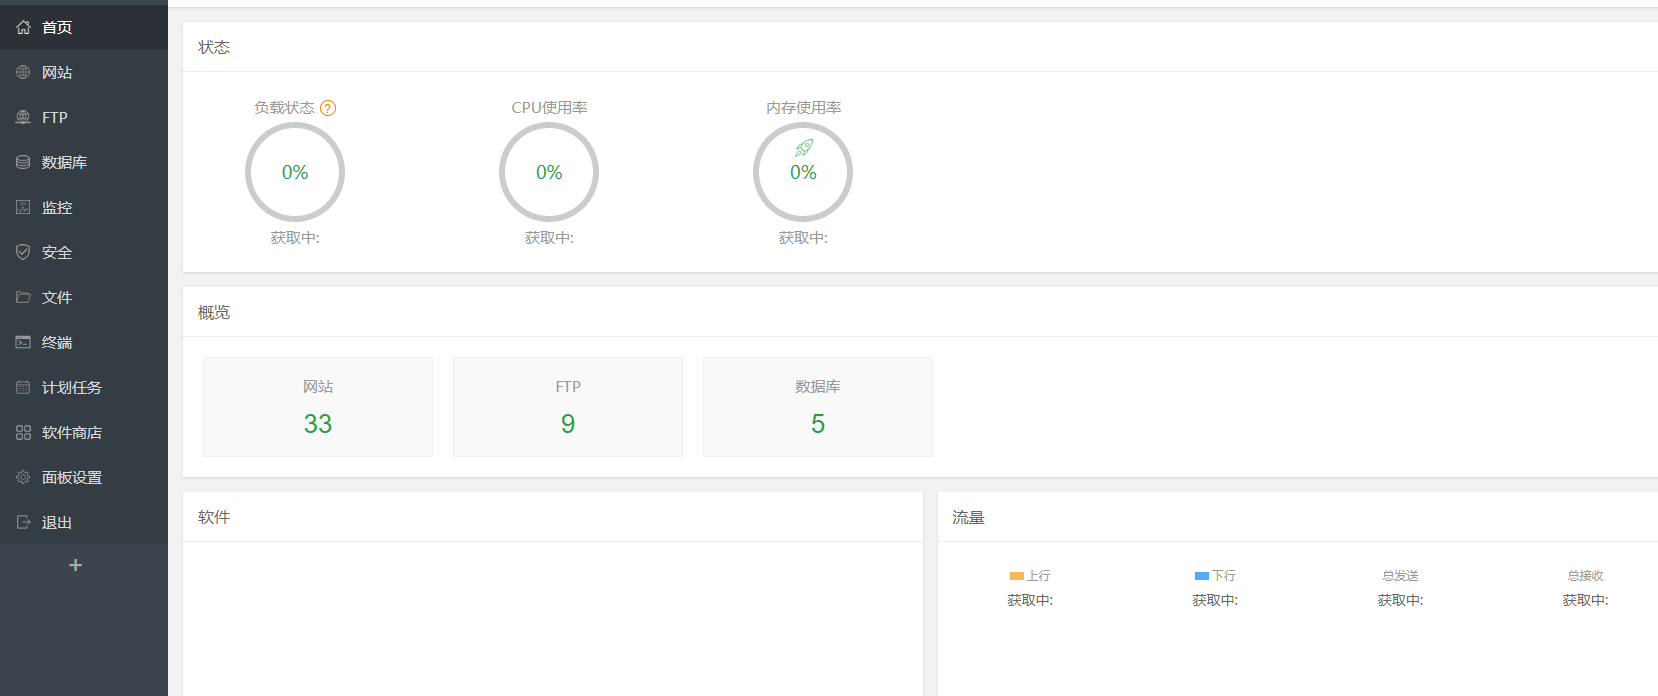
Task: Click the 负载状态 0% gauge
Action: pos(295,172)
